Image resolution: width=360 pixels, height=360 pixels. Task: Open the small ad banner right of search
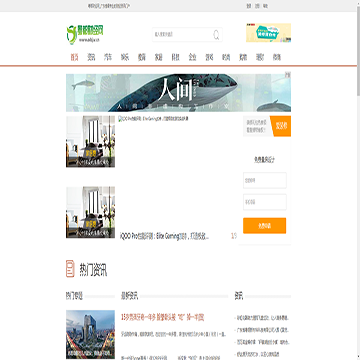tap(268, 33)
